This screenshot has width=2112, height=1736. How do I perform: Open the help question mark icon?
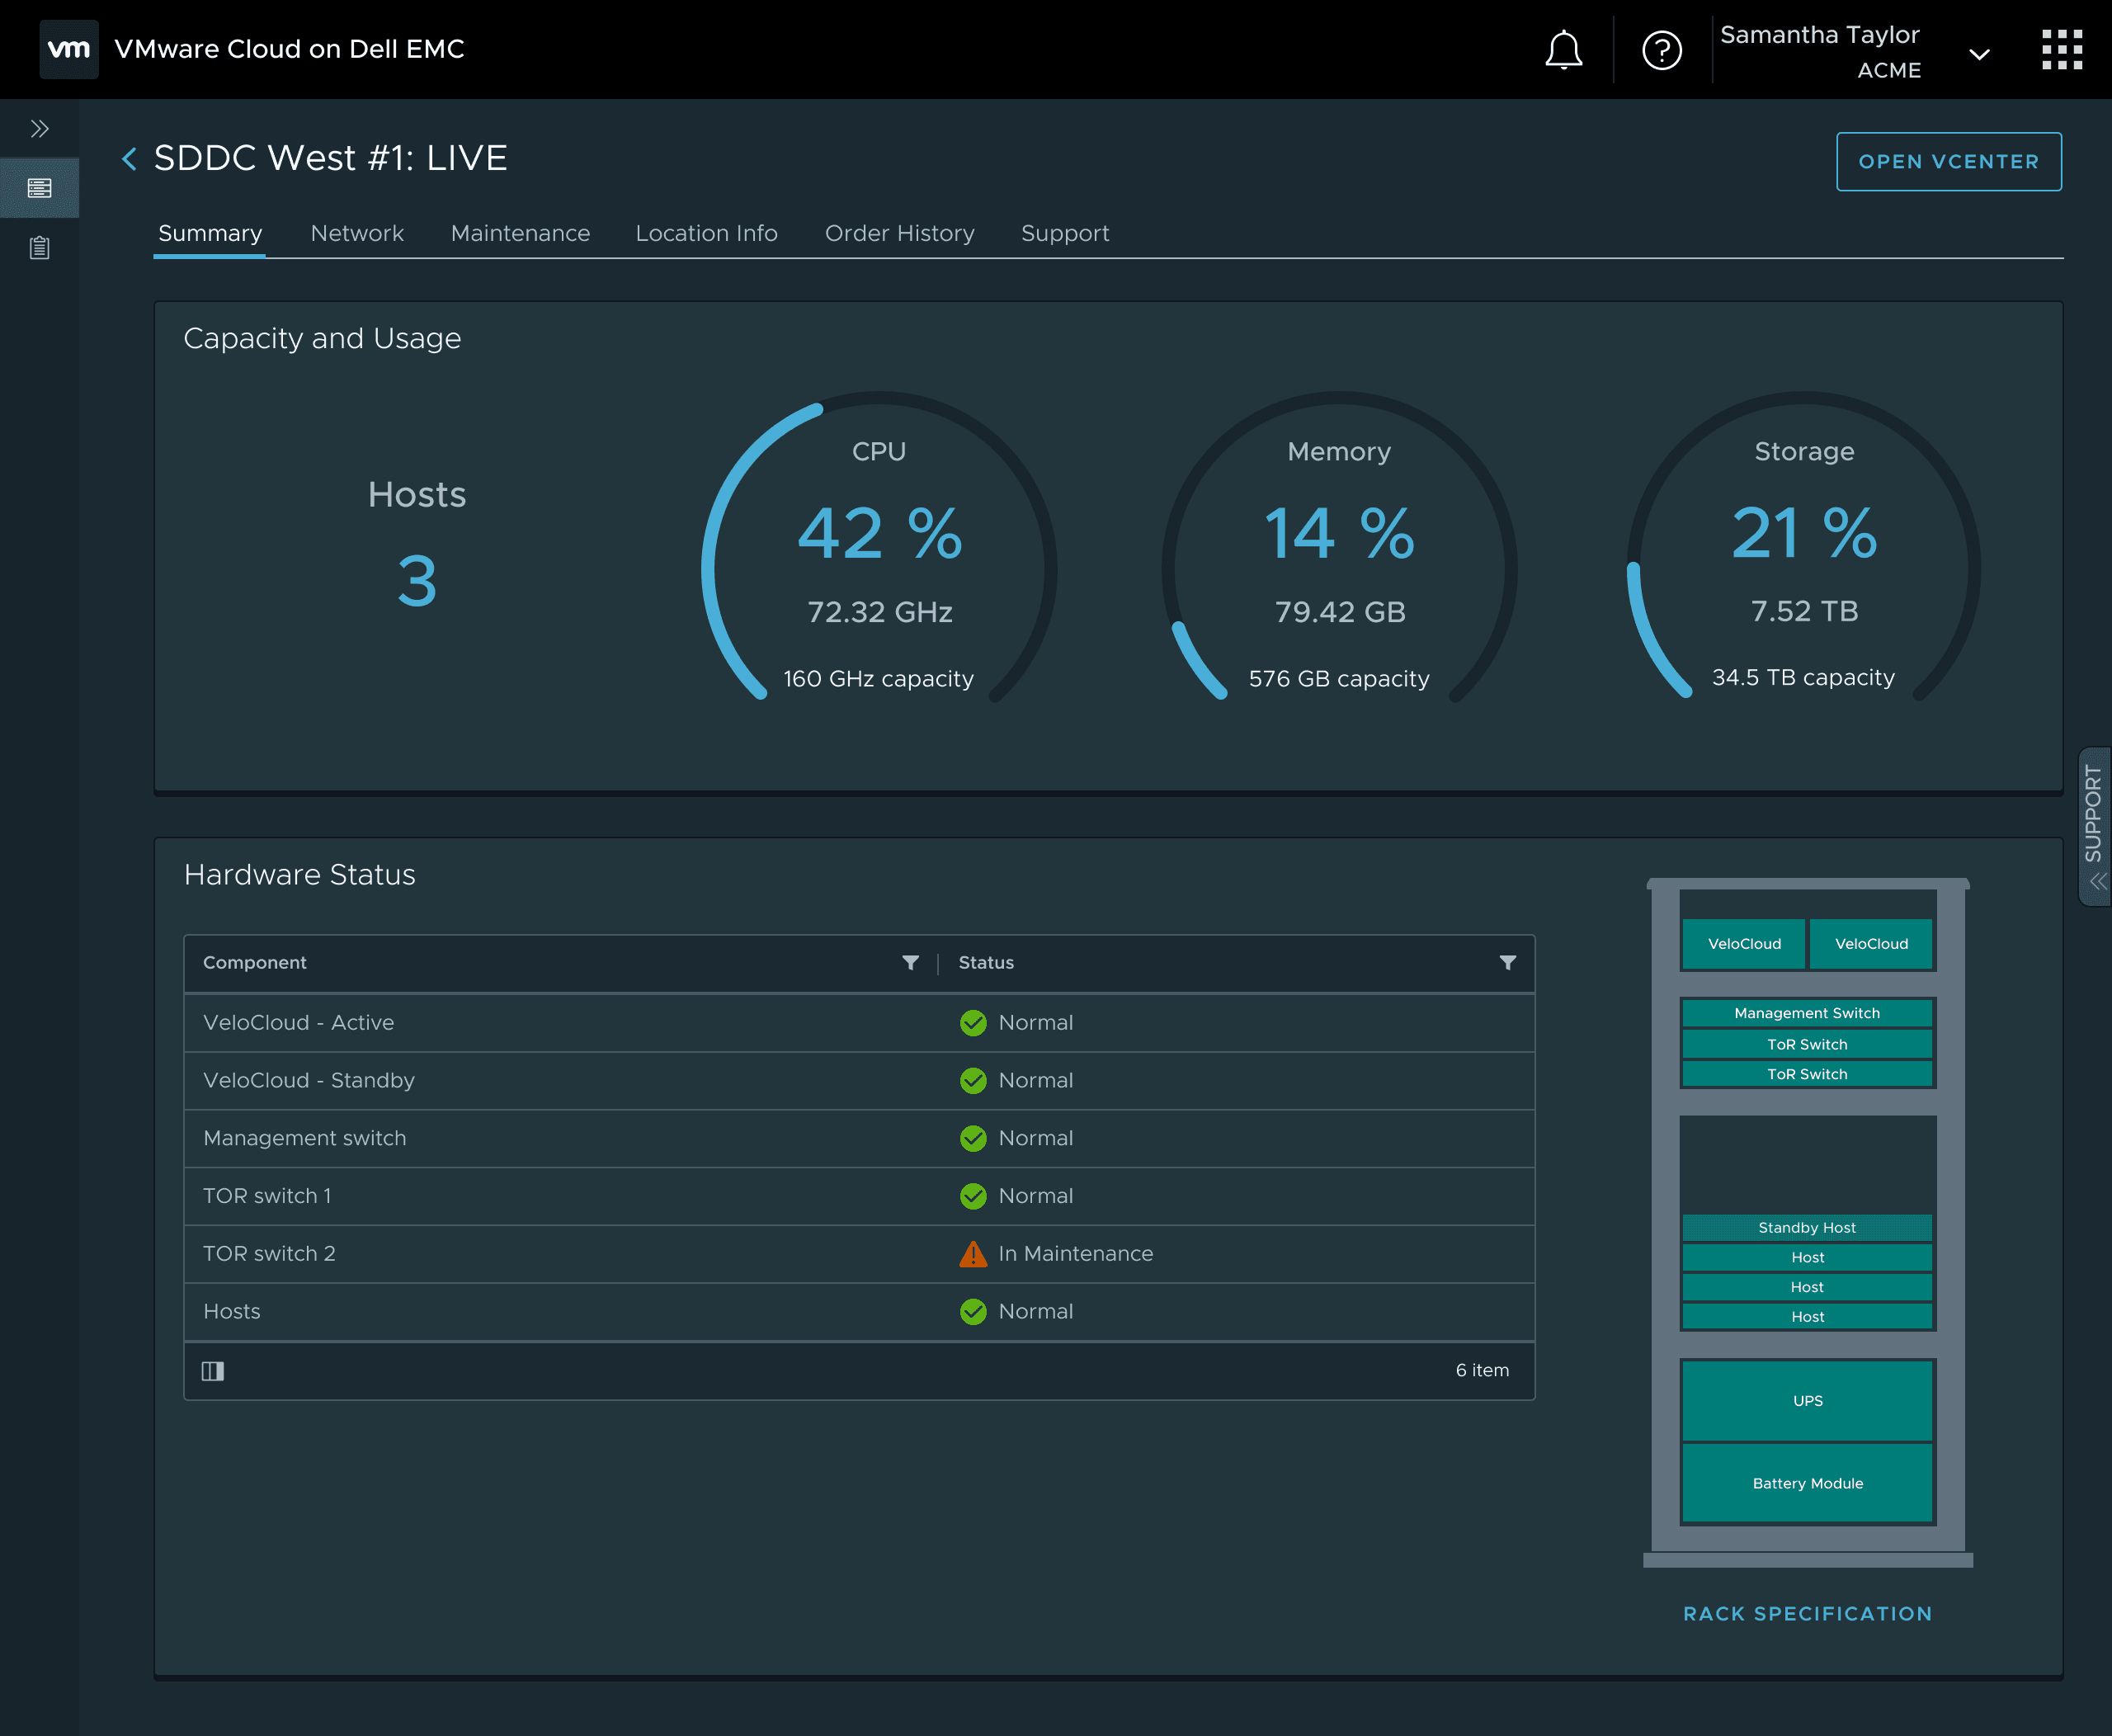point(1661,50)
